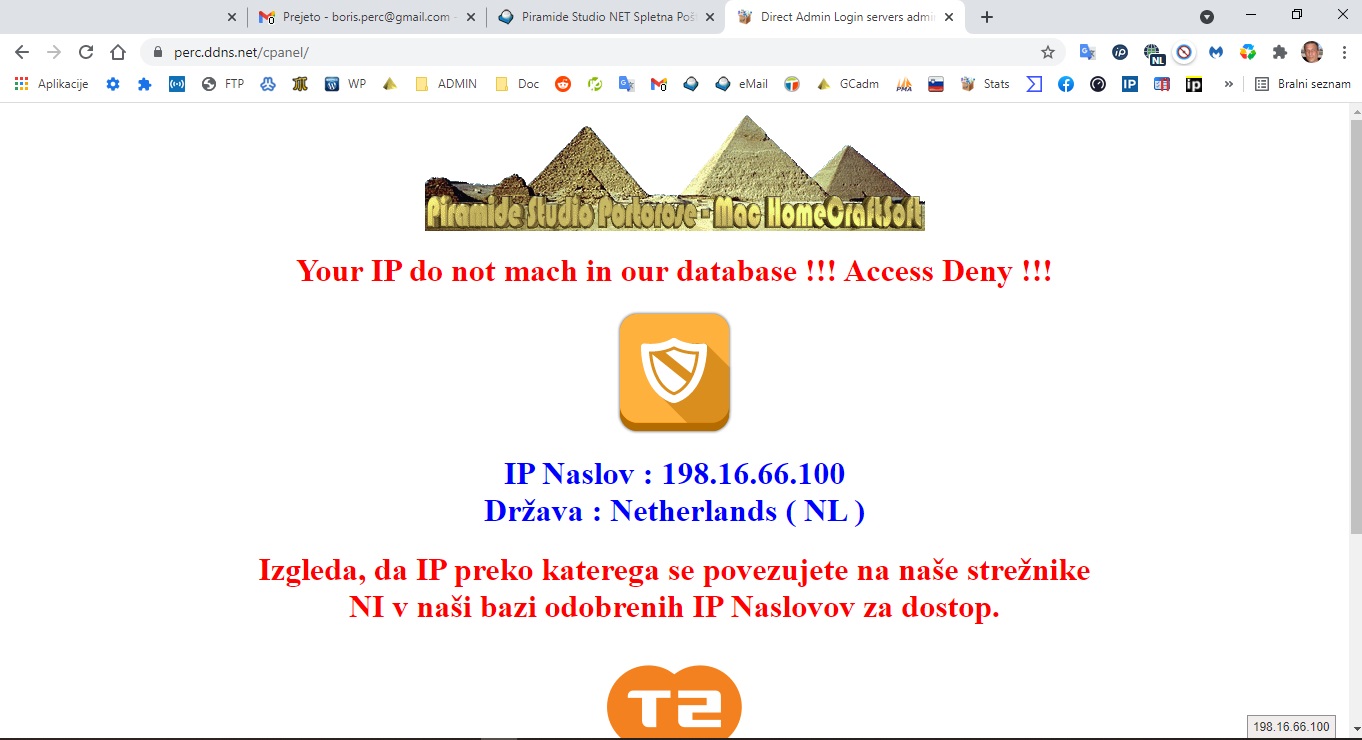Go to the browser home page
Image resolution: width=1362 pixels, height=740 pixels.
click(x=118, y=52)
